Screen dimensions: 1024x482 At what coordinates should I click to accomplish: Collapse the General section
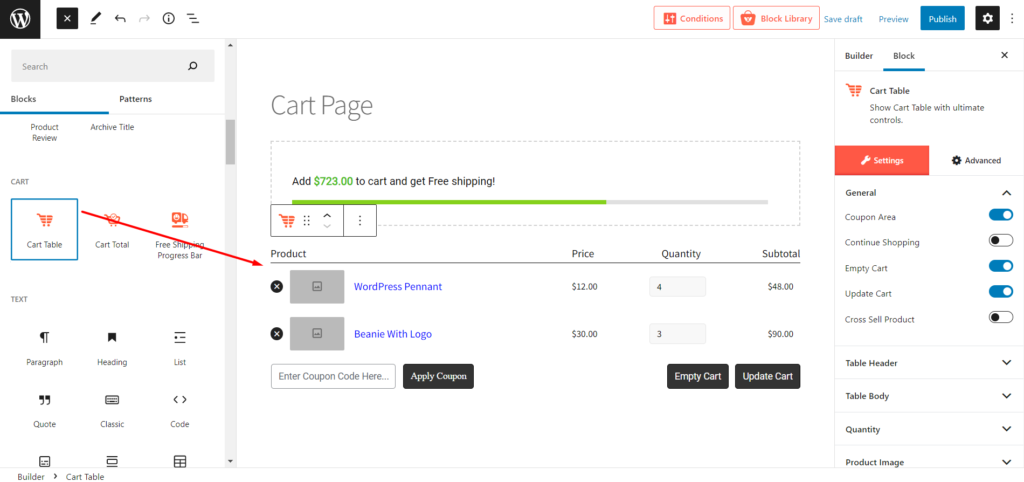click(929, 193)
